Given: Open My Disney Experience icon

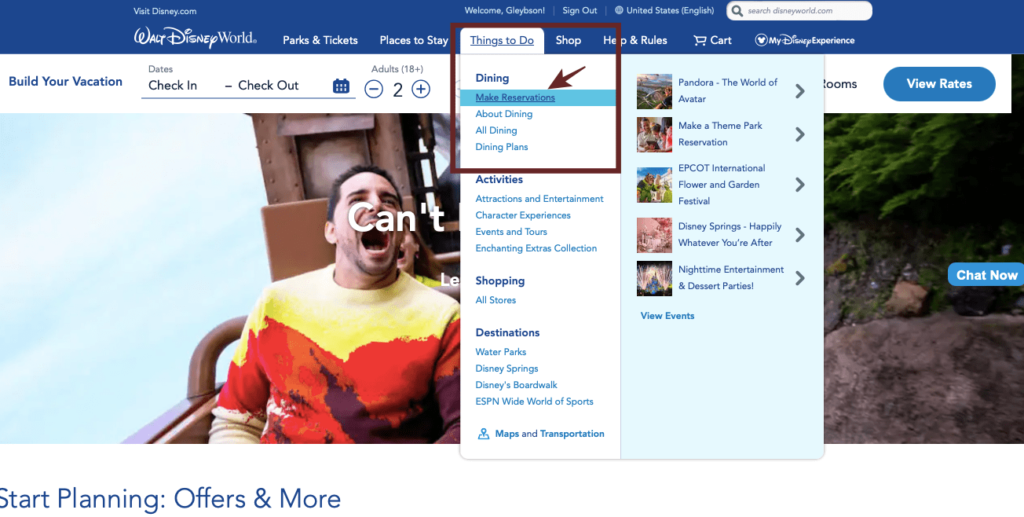Looking at the screenshot, I should tap(762, 41).
